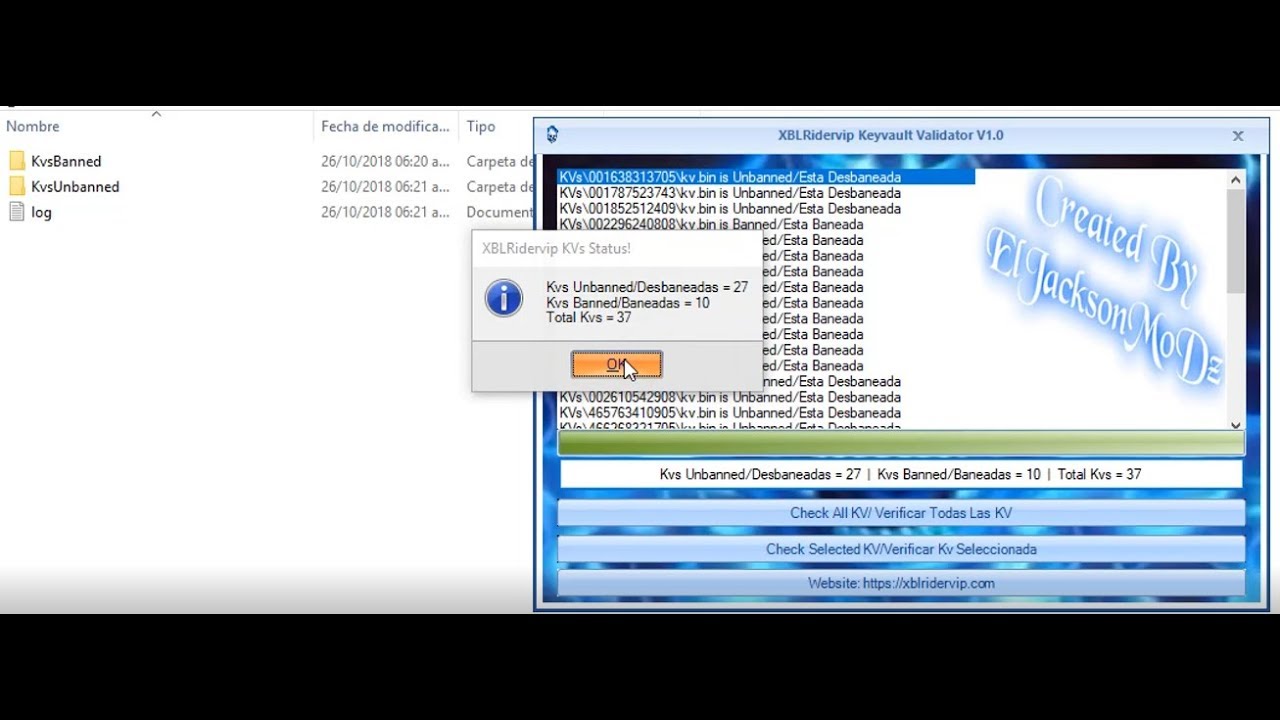Click the KvsUnbanned type 'Carpeta de' cell
This screenshot has height=720, width=1280.
500,187
